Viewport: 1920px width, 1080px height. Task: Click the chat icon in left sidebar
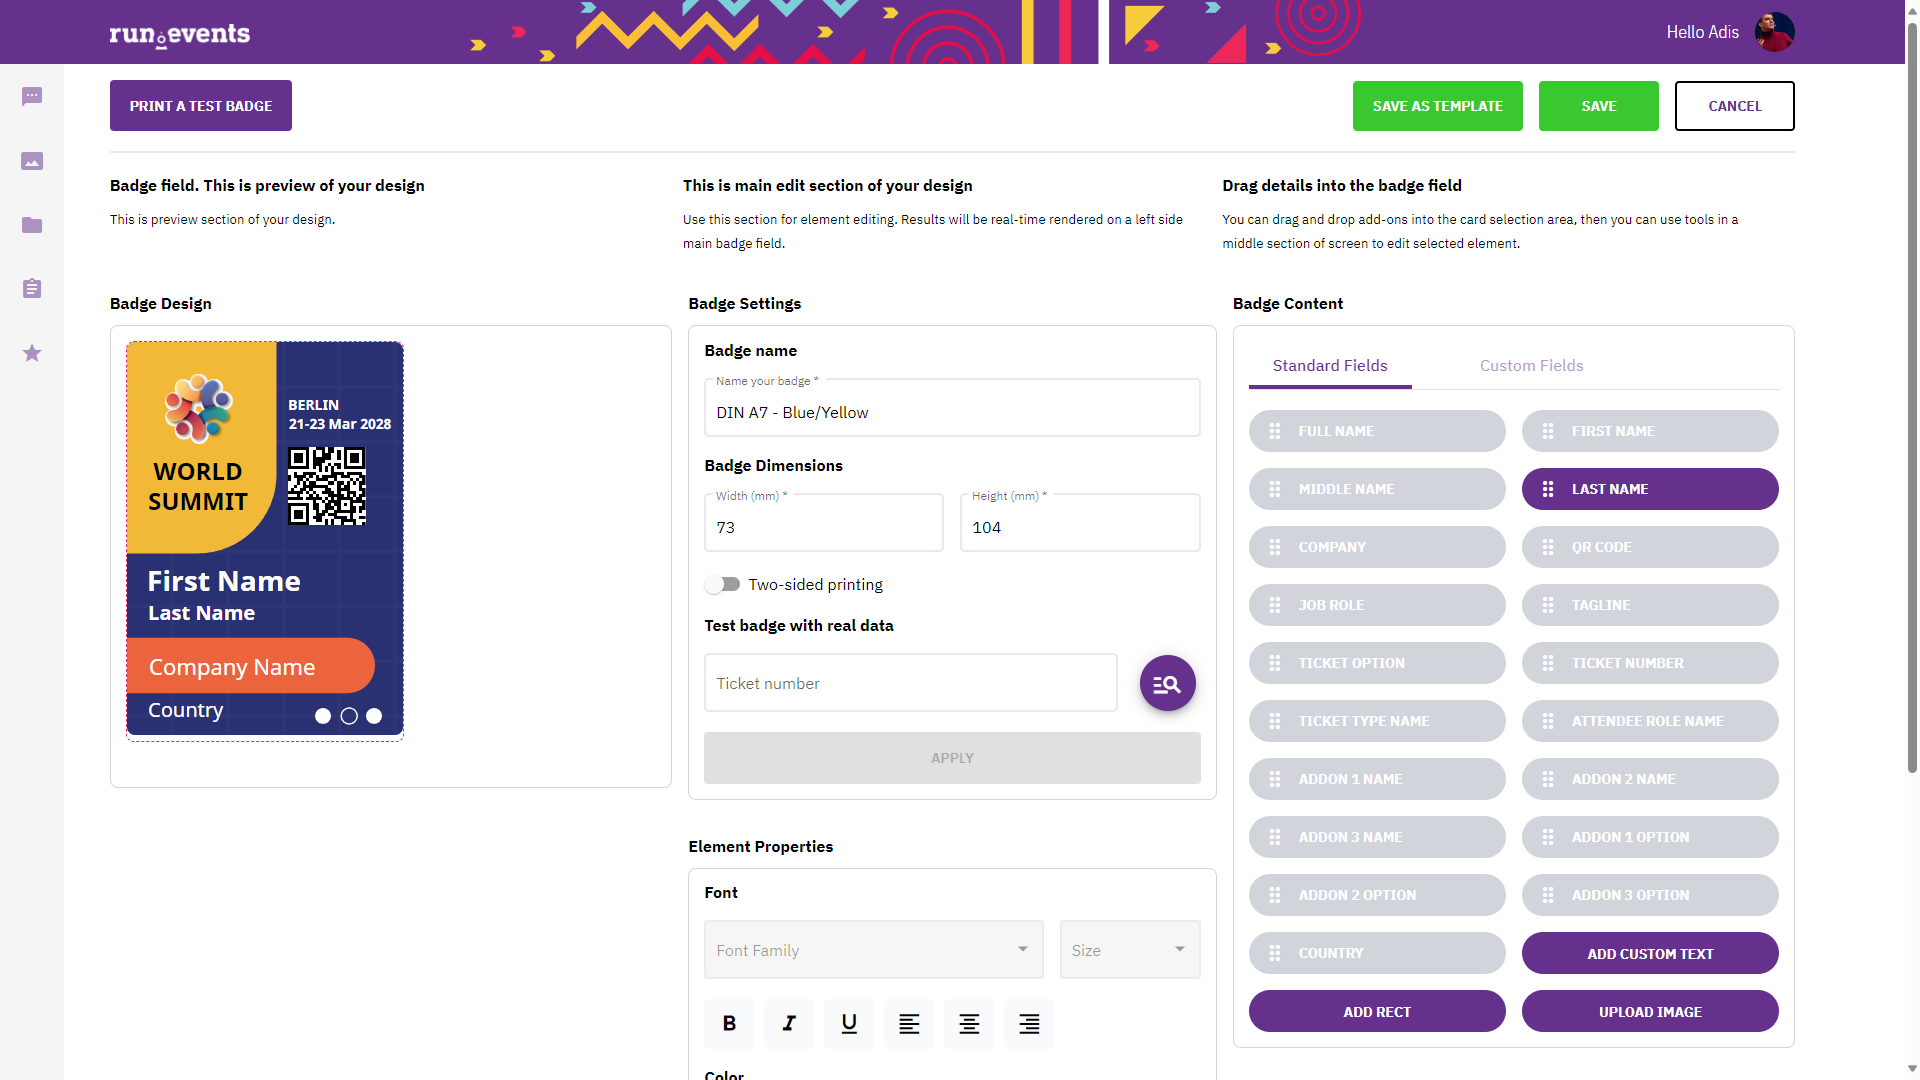pos(32,97)
